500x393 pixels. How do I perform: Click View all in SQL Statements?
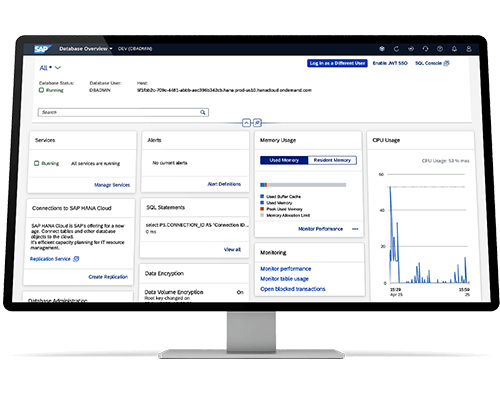(232, 250)
